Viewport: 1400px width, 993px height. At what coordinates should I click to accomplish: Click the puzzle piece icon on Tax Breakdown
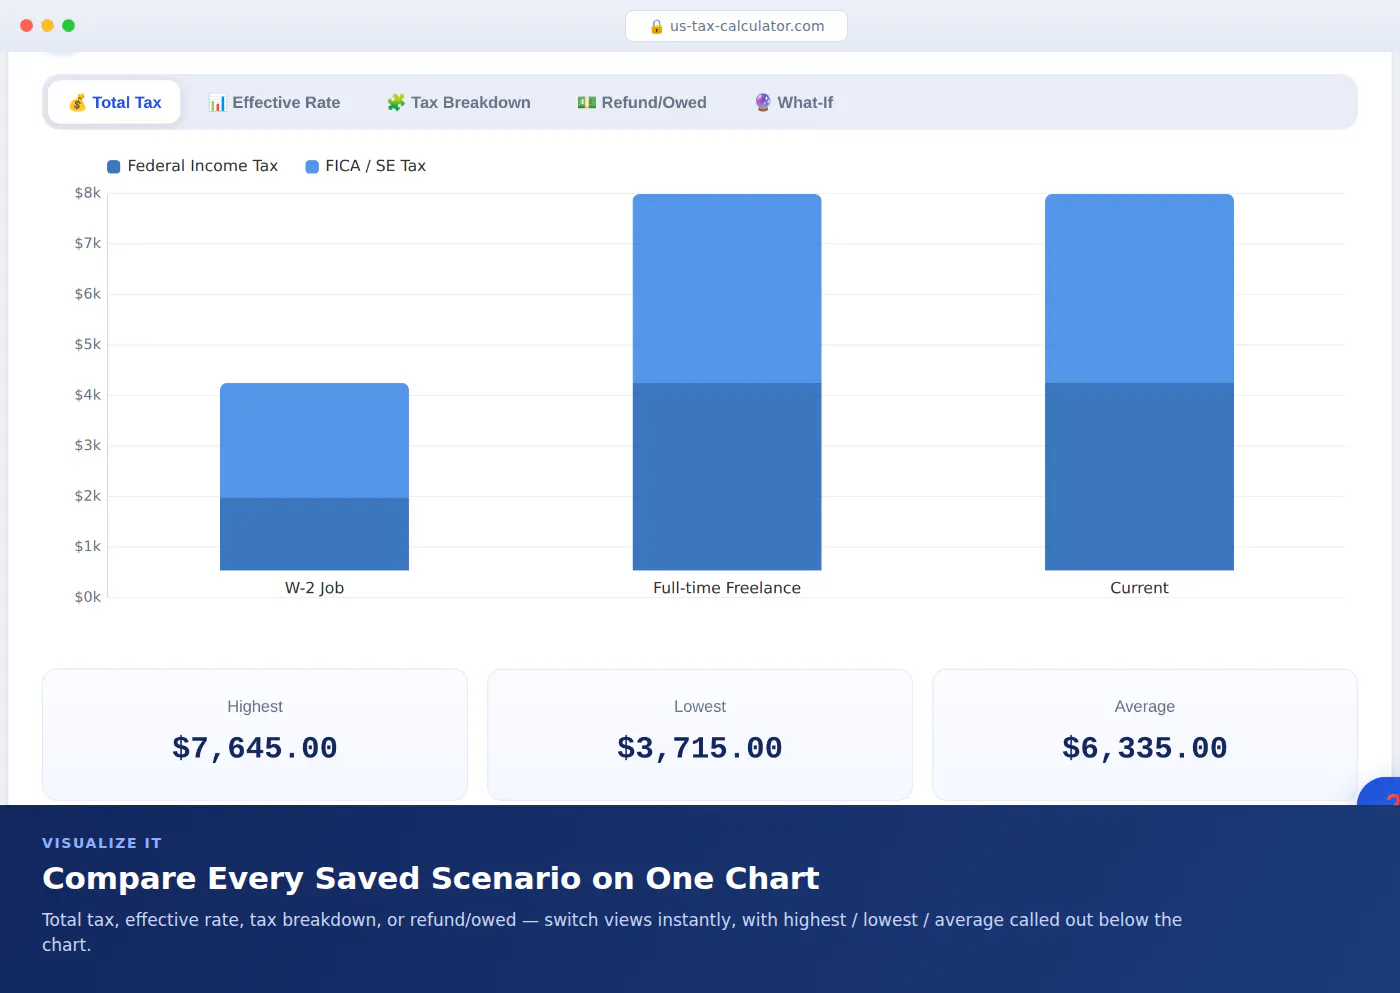point(396,102)
